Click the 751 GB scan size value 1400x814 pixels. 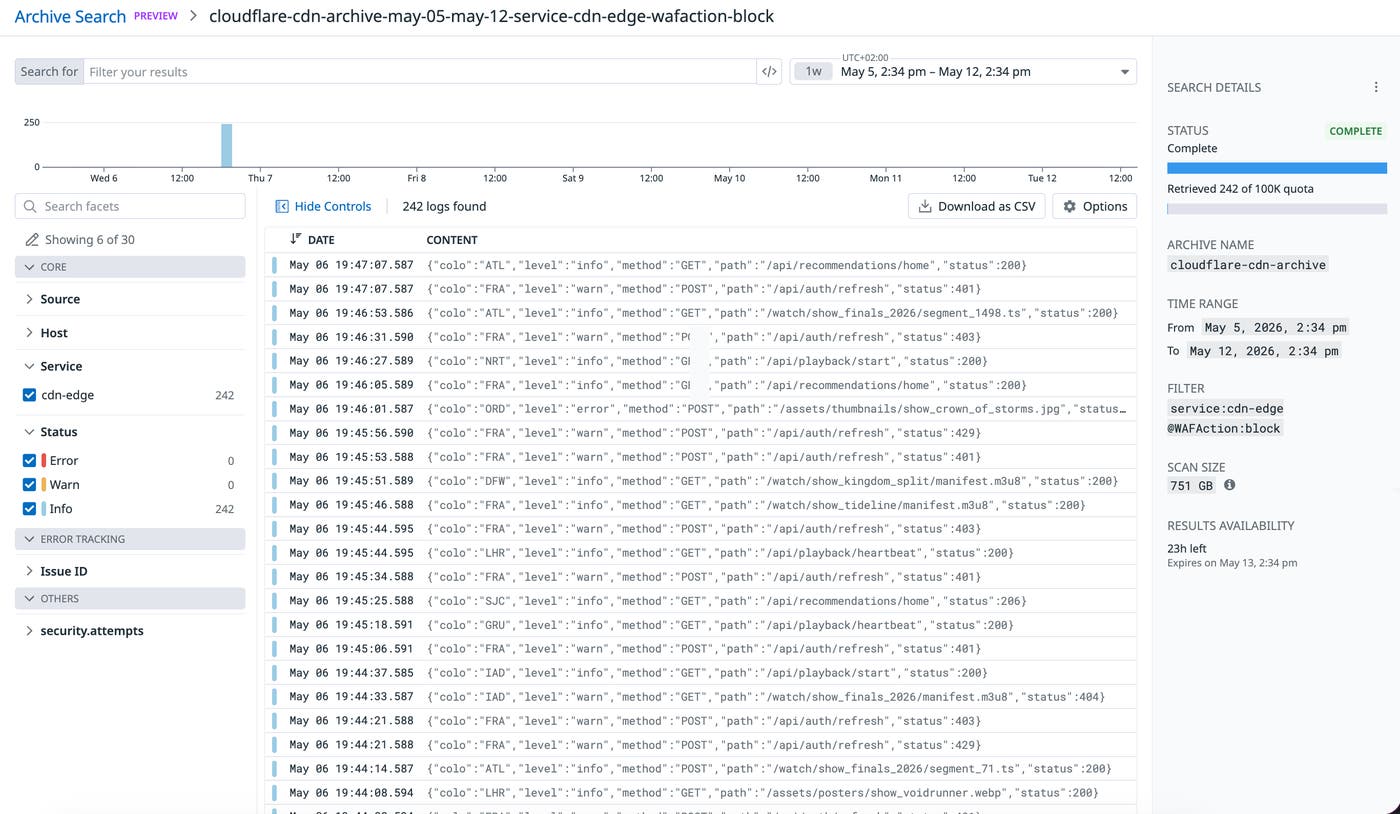click(1191, 485)
